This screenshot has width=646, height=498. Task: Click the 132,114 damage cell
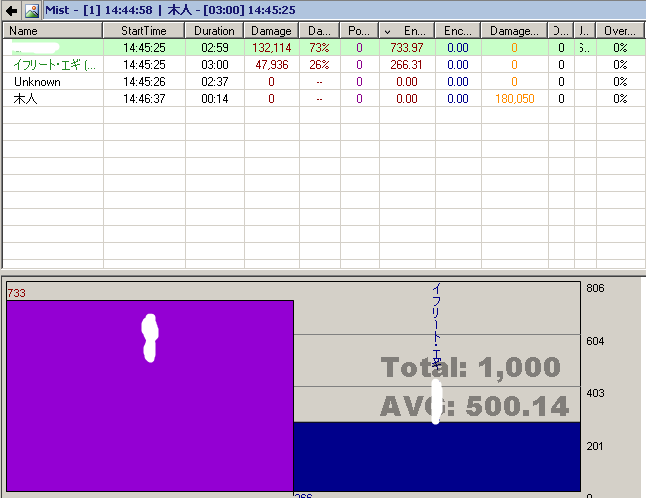pyautogui.click(x=272, y=48)
